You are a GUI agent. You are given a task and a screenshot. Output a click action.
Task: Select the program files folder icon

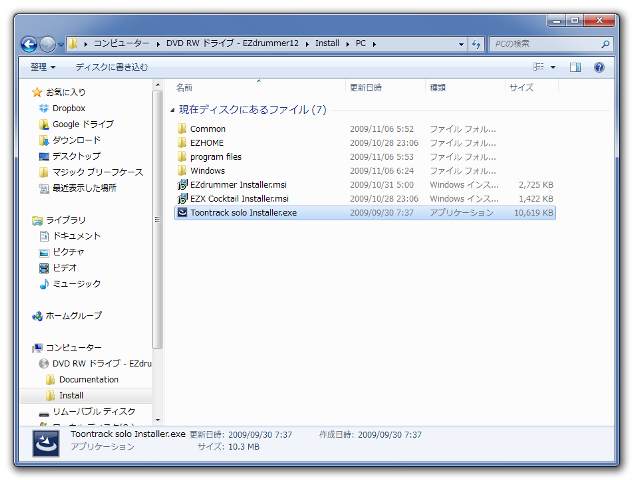(182, 157)
